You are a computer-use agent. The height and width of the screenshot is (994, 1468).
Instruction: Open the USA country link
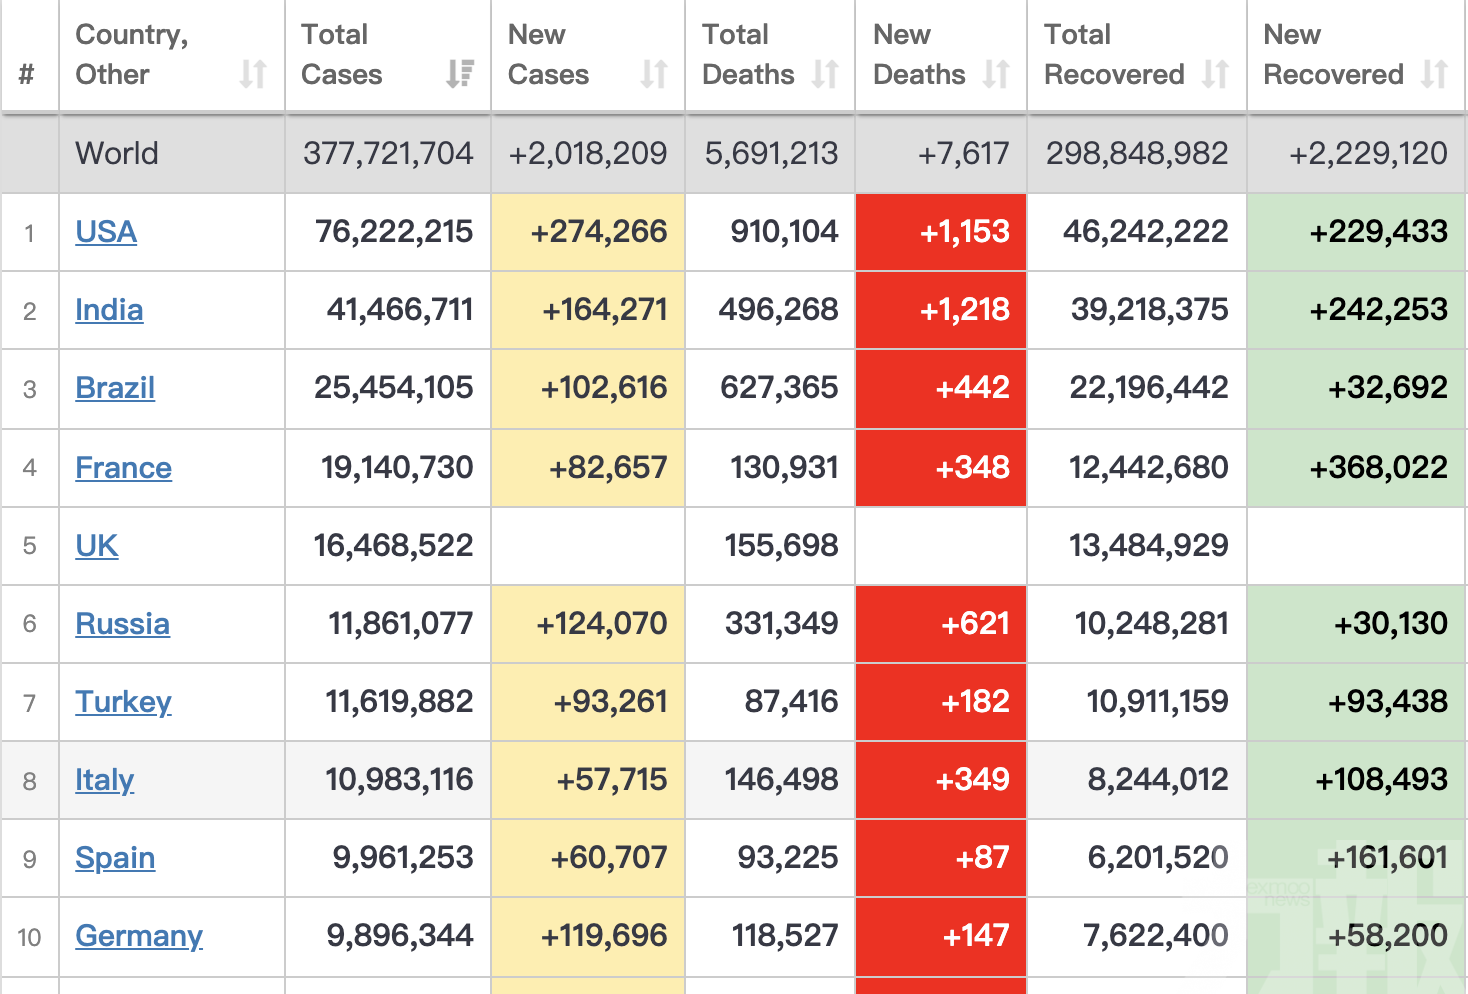[x=106, y=232]
